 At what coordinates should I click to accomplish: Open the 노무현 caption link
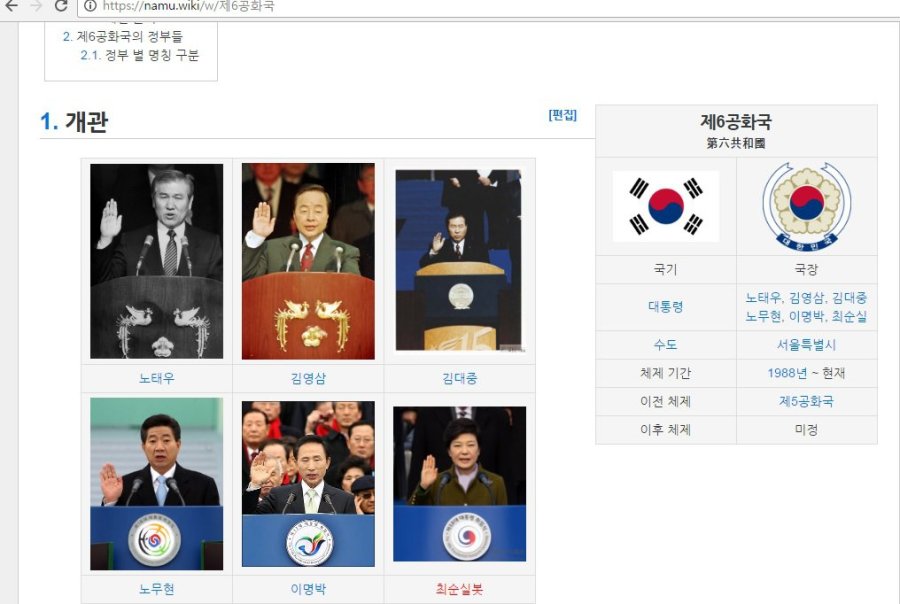[x=157, y=589]
